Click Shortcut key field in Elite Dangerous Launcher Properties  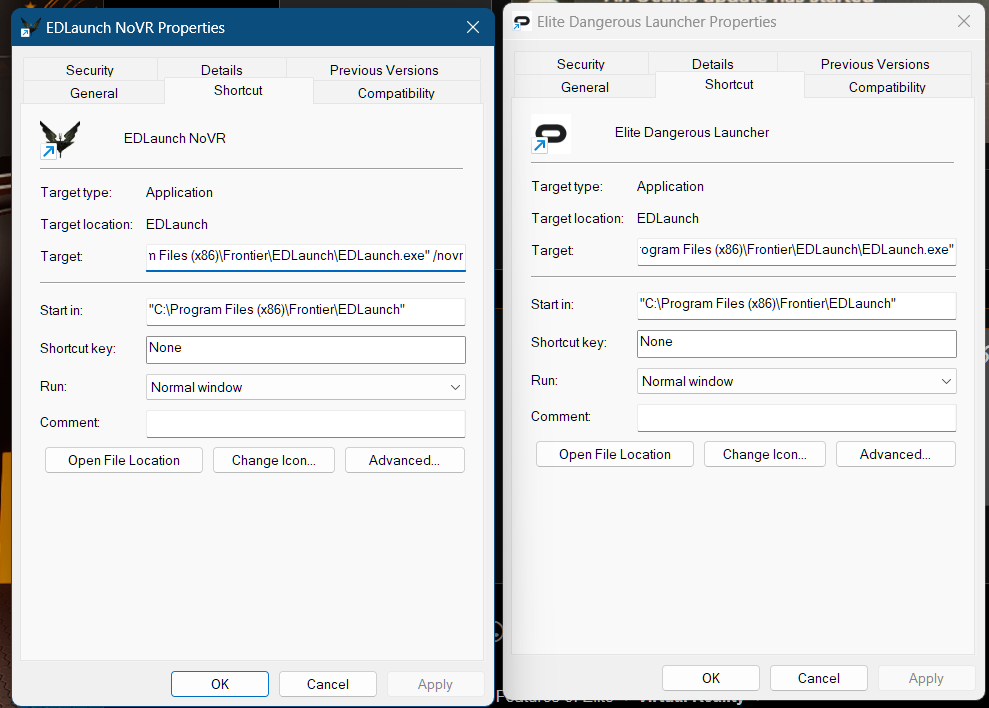(797, 344)
